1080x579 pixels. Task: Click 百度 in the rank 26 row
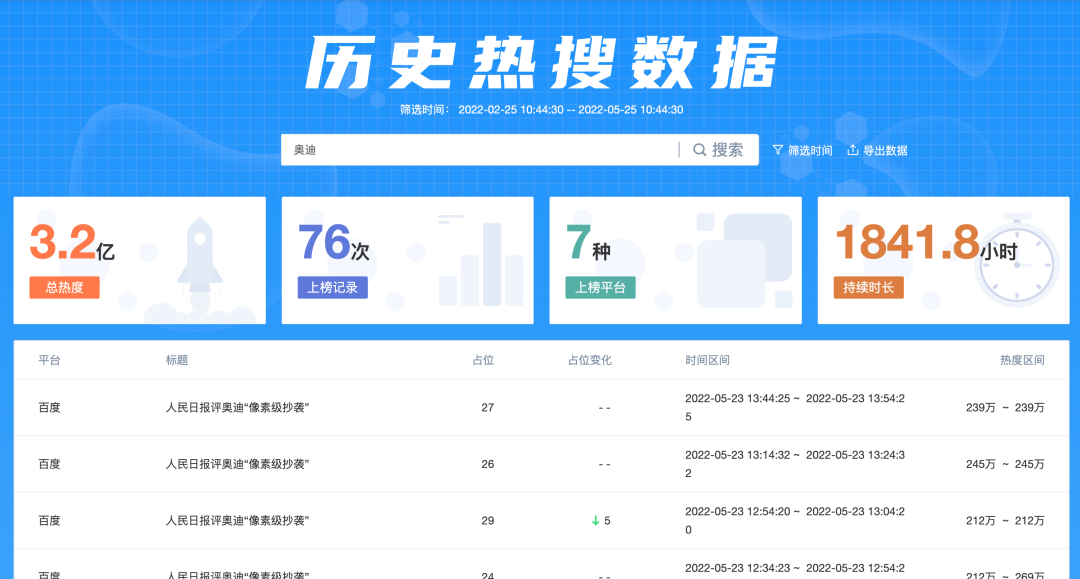49,464
